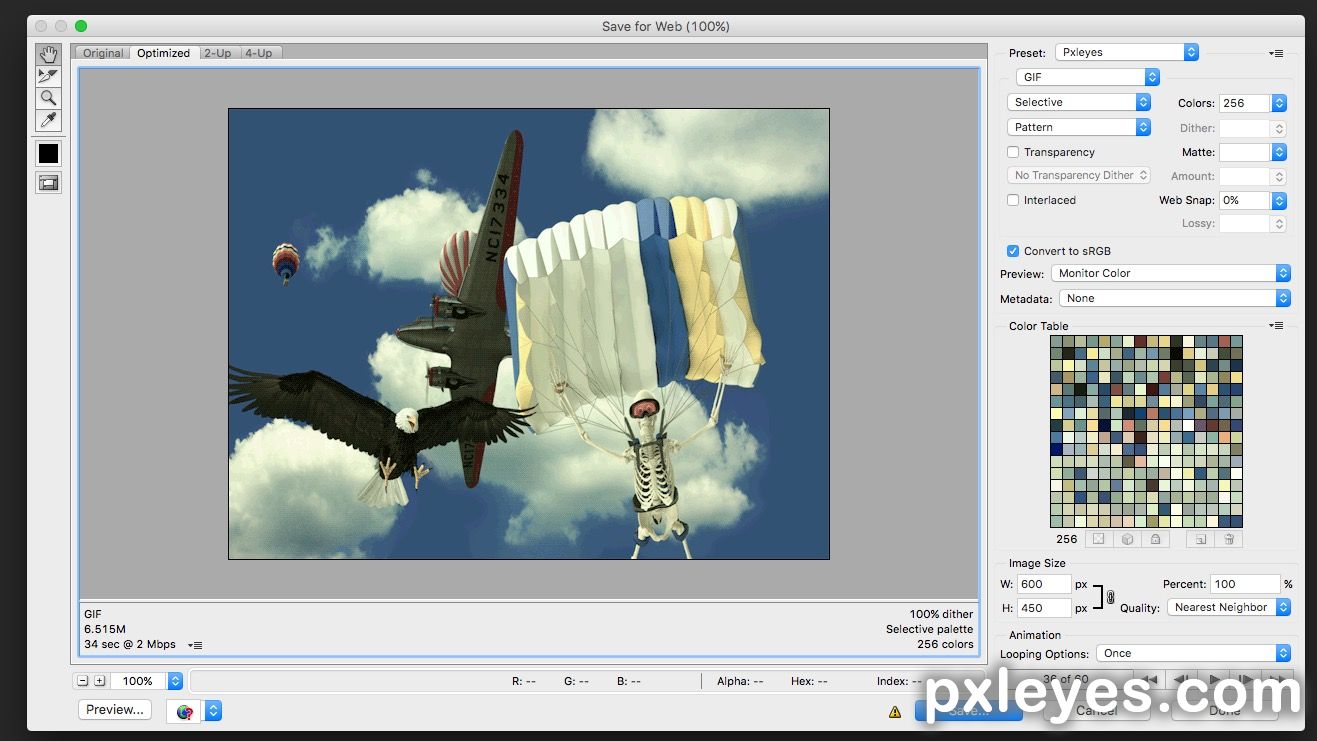Open the Web Snap dropdown arrow
Image resolution: width=1317 pixels, height=741 pixels.
point(1279,200)
